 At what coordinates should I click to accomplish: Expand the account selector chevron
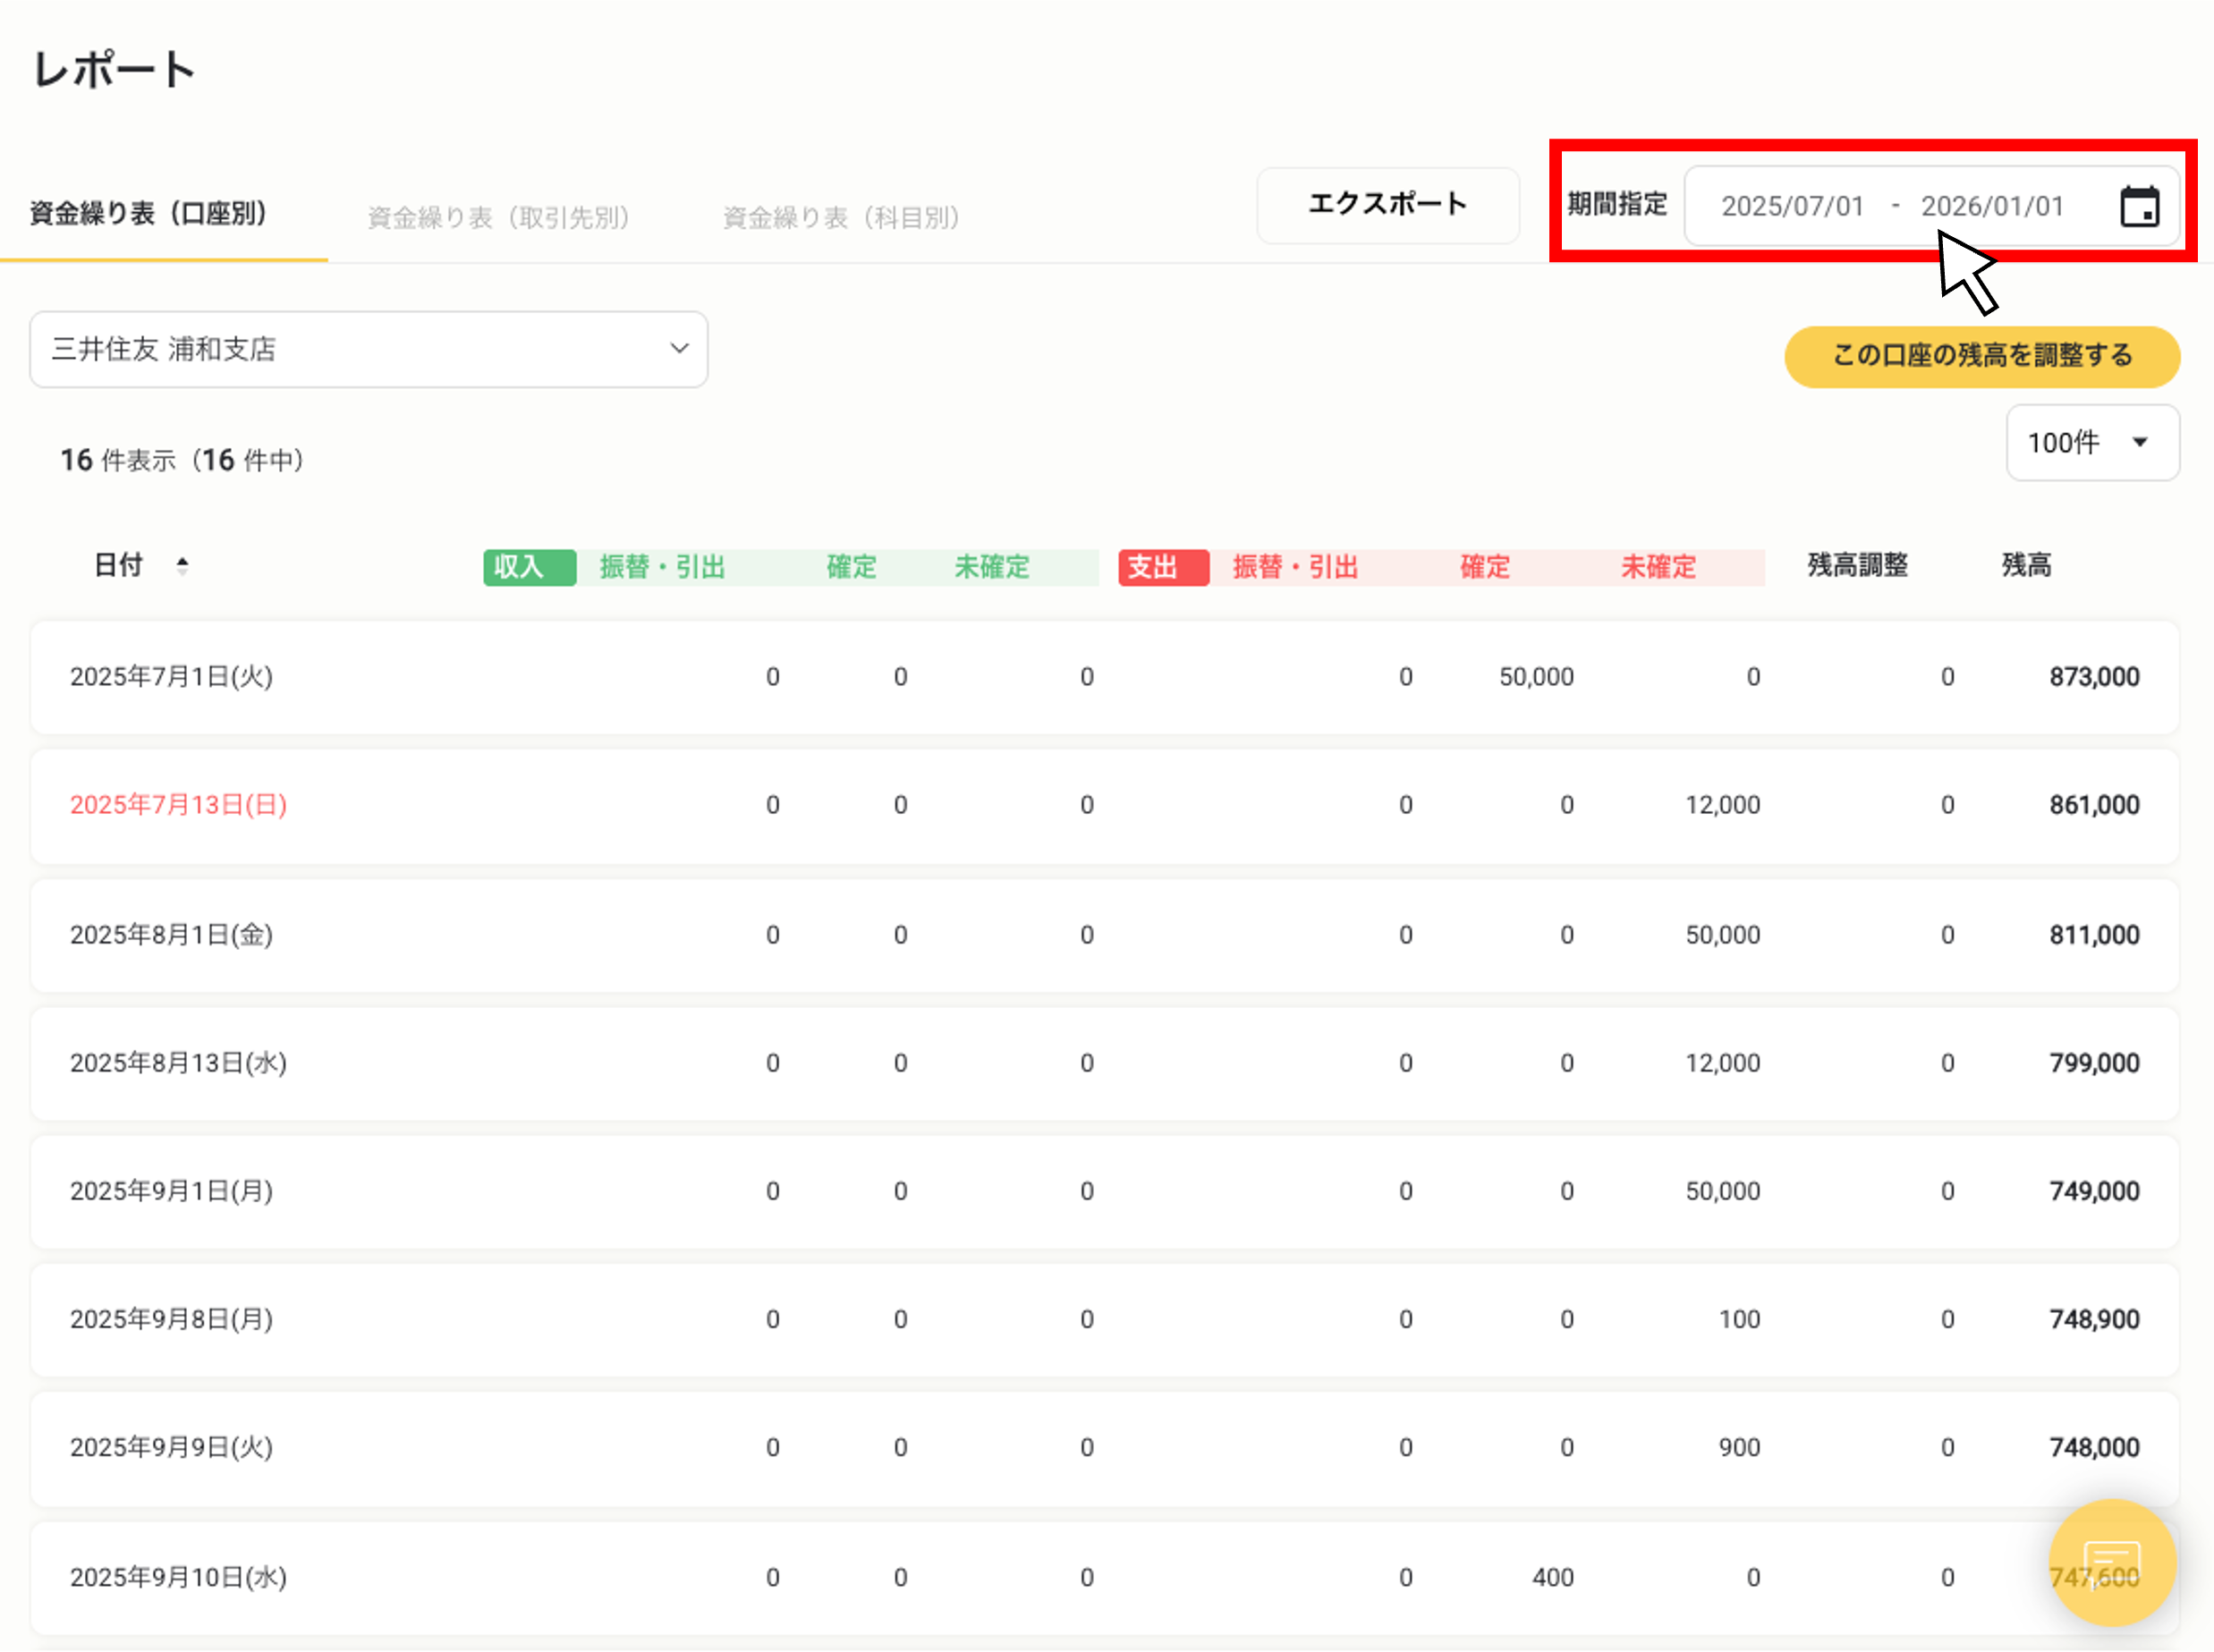[679, 349]
